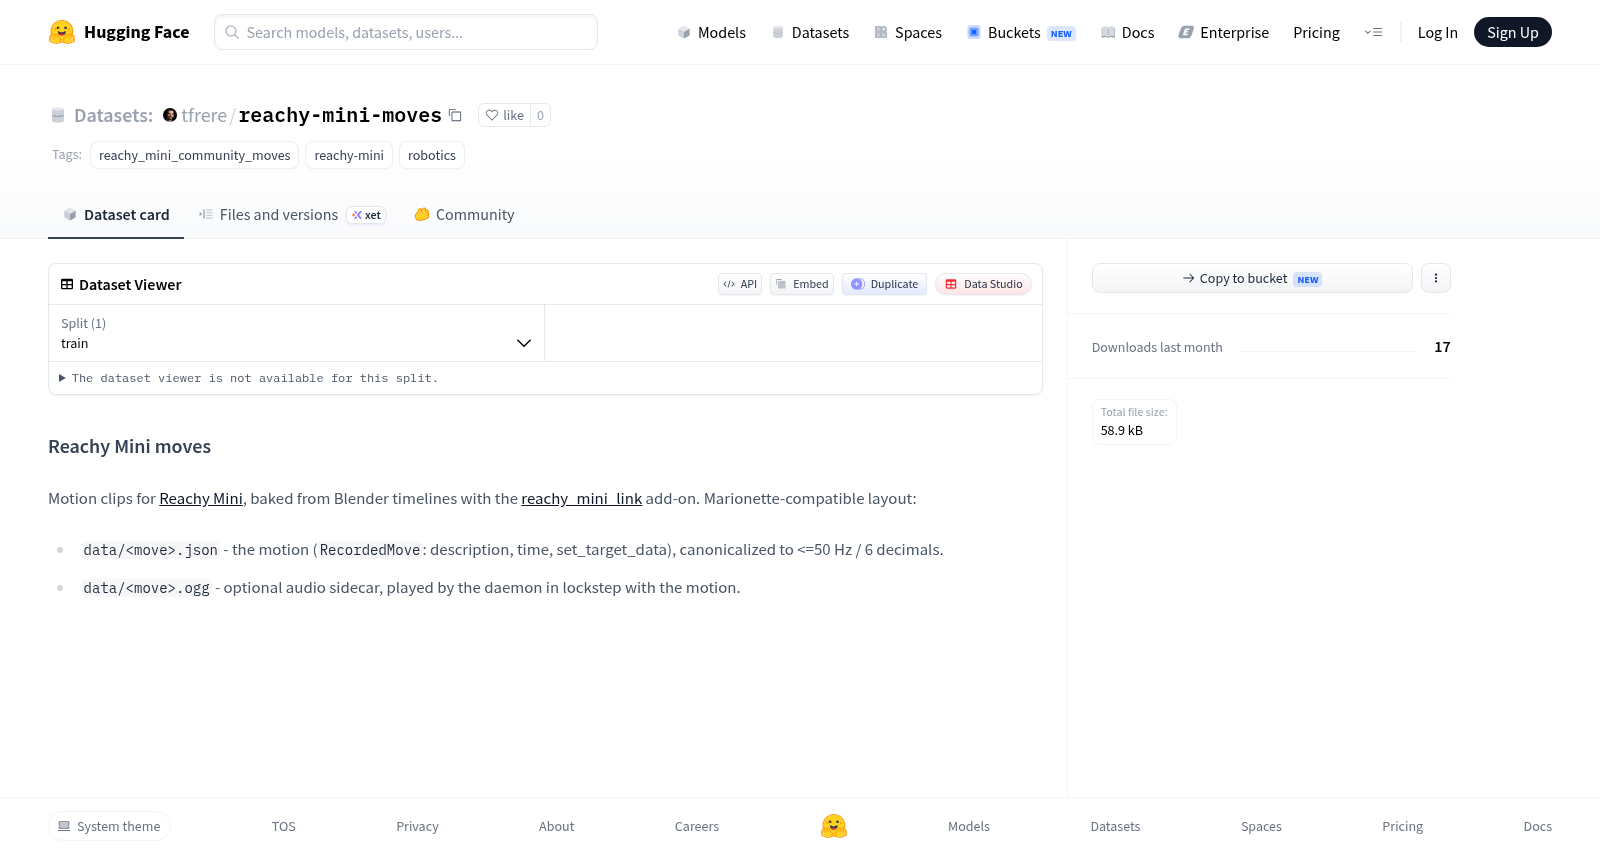This screenshot has height=861, width=1600.
Task: Like the reachy-mini-moves dataset
Action: pyautogui.click(x=504, y=115)
